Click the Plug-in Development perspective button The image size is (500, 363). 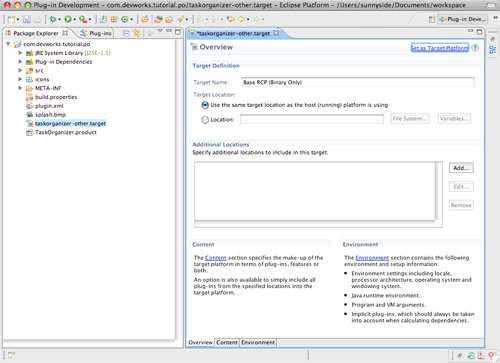click(463, 19)
